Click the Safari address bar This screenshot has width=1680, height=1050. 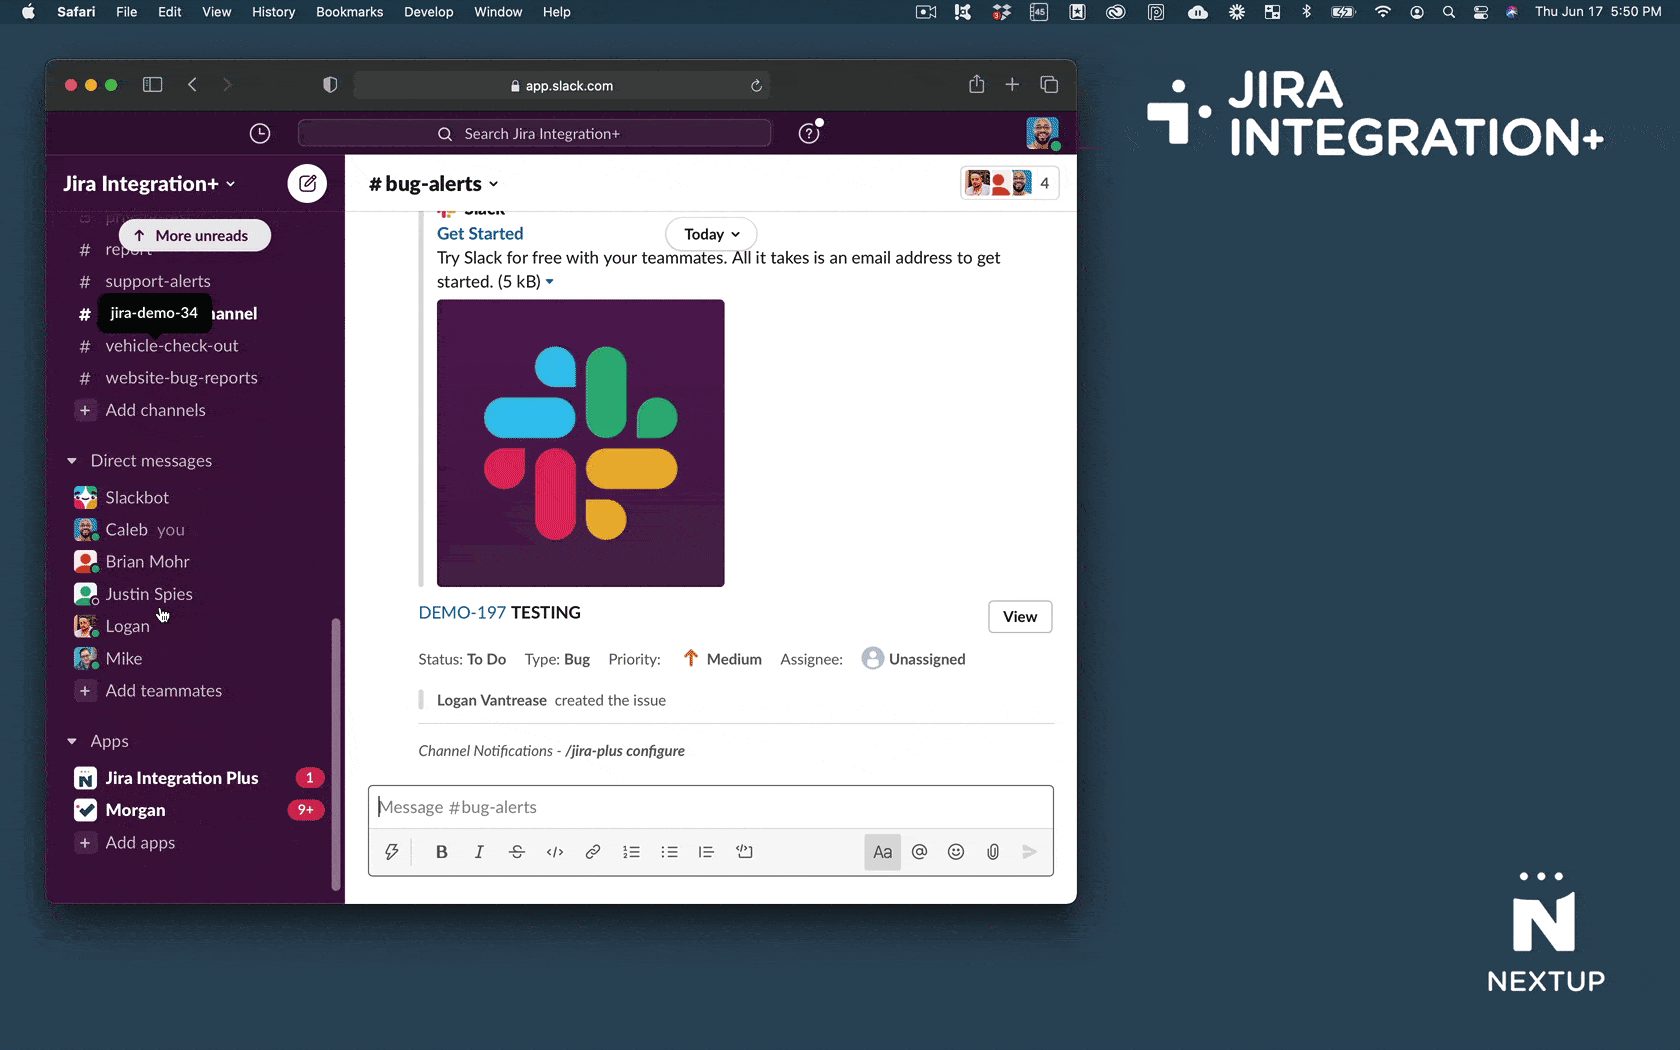click(561, 86)
